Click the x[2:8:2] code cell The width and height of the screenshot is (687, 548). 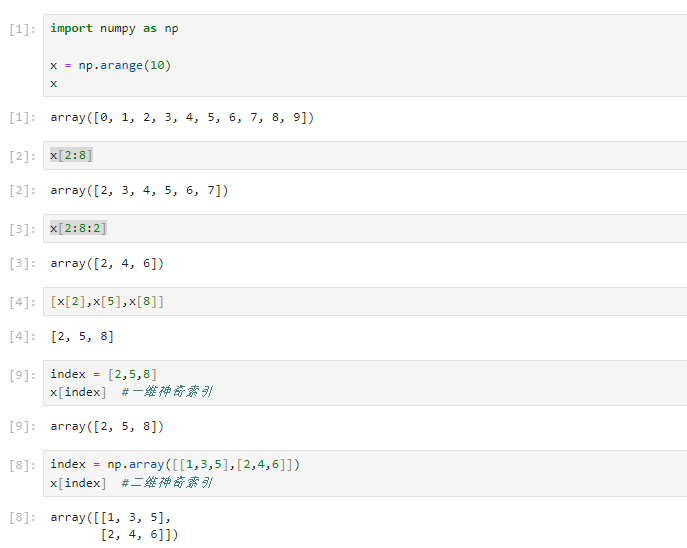[365, 229]
